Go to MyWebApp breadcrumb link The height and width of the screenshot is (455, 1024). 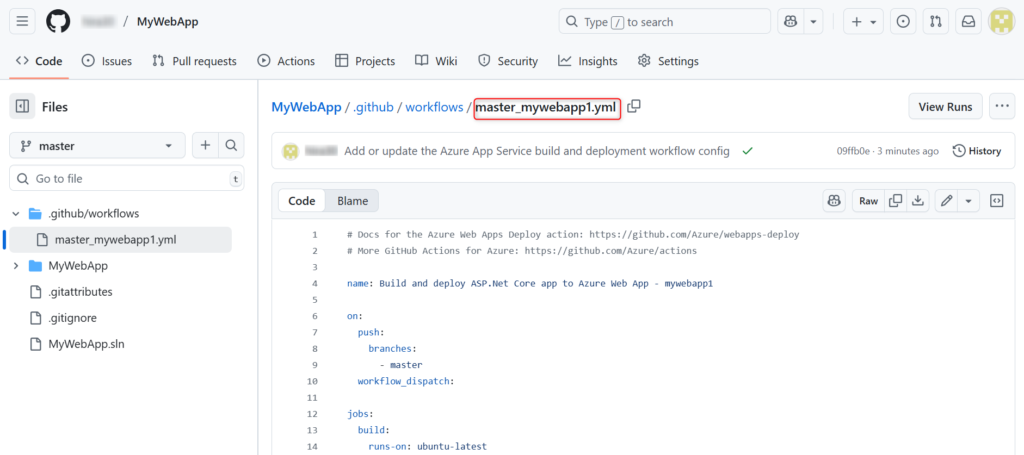point(306,107)
